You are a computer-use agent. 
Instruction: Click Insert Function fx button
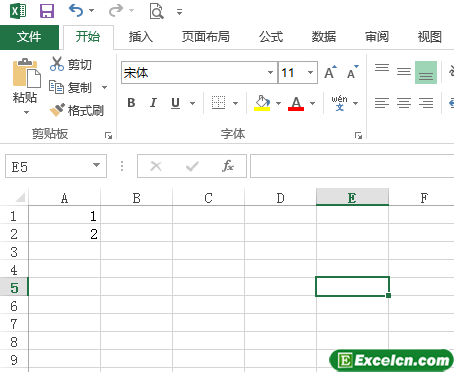point(228,166)
